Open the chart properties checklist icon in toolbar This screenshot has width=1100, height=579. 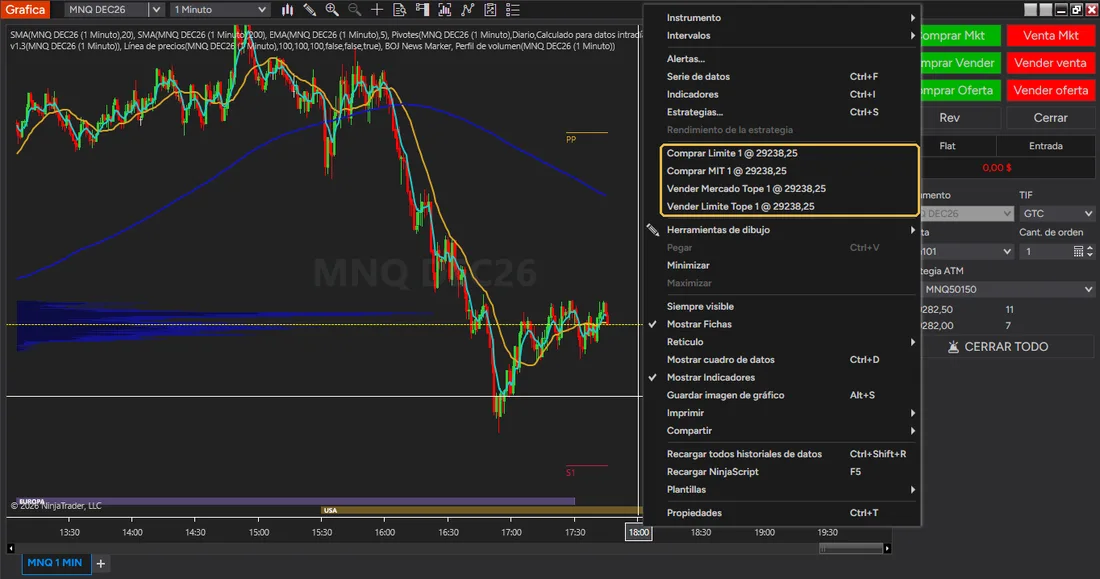(x=490, y=10)
